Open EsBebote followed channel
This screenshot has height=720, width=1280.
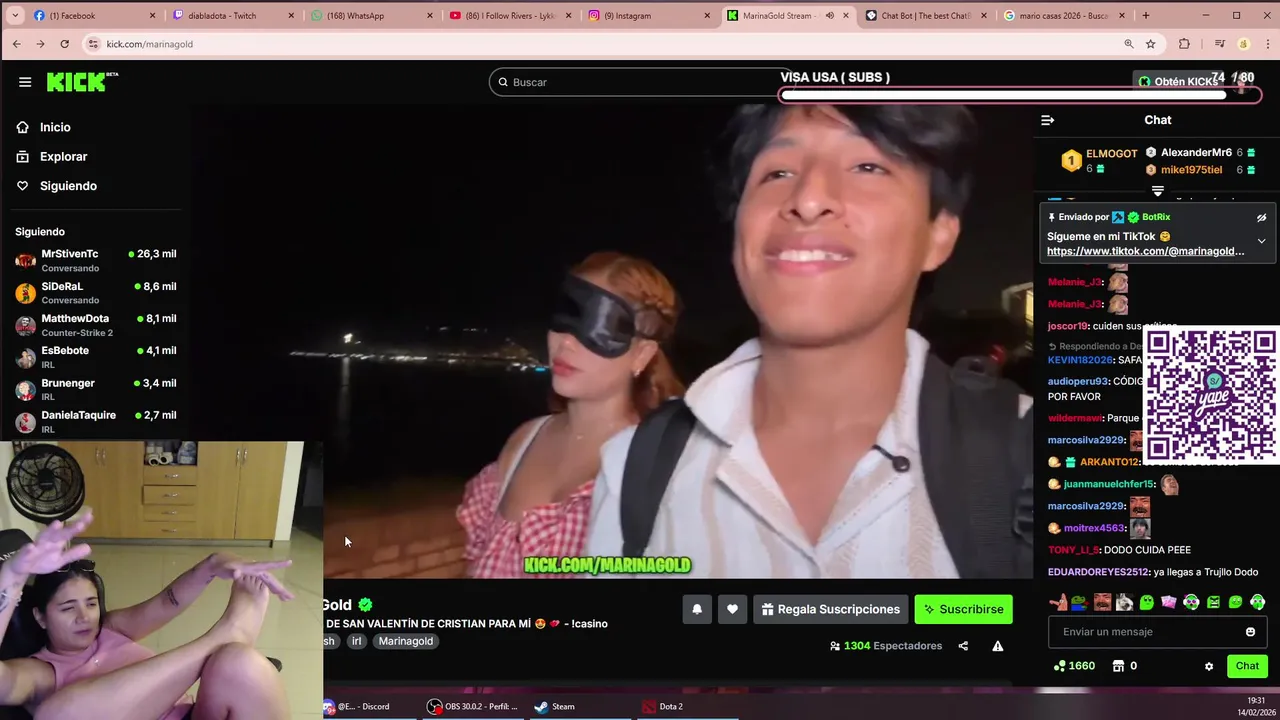[95, 357]
